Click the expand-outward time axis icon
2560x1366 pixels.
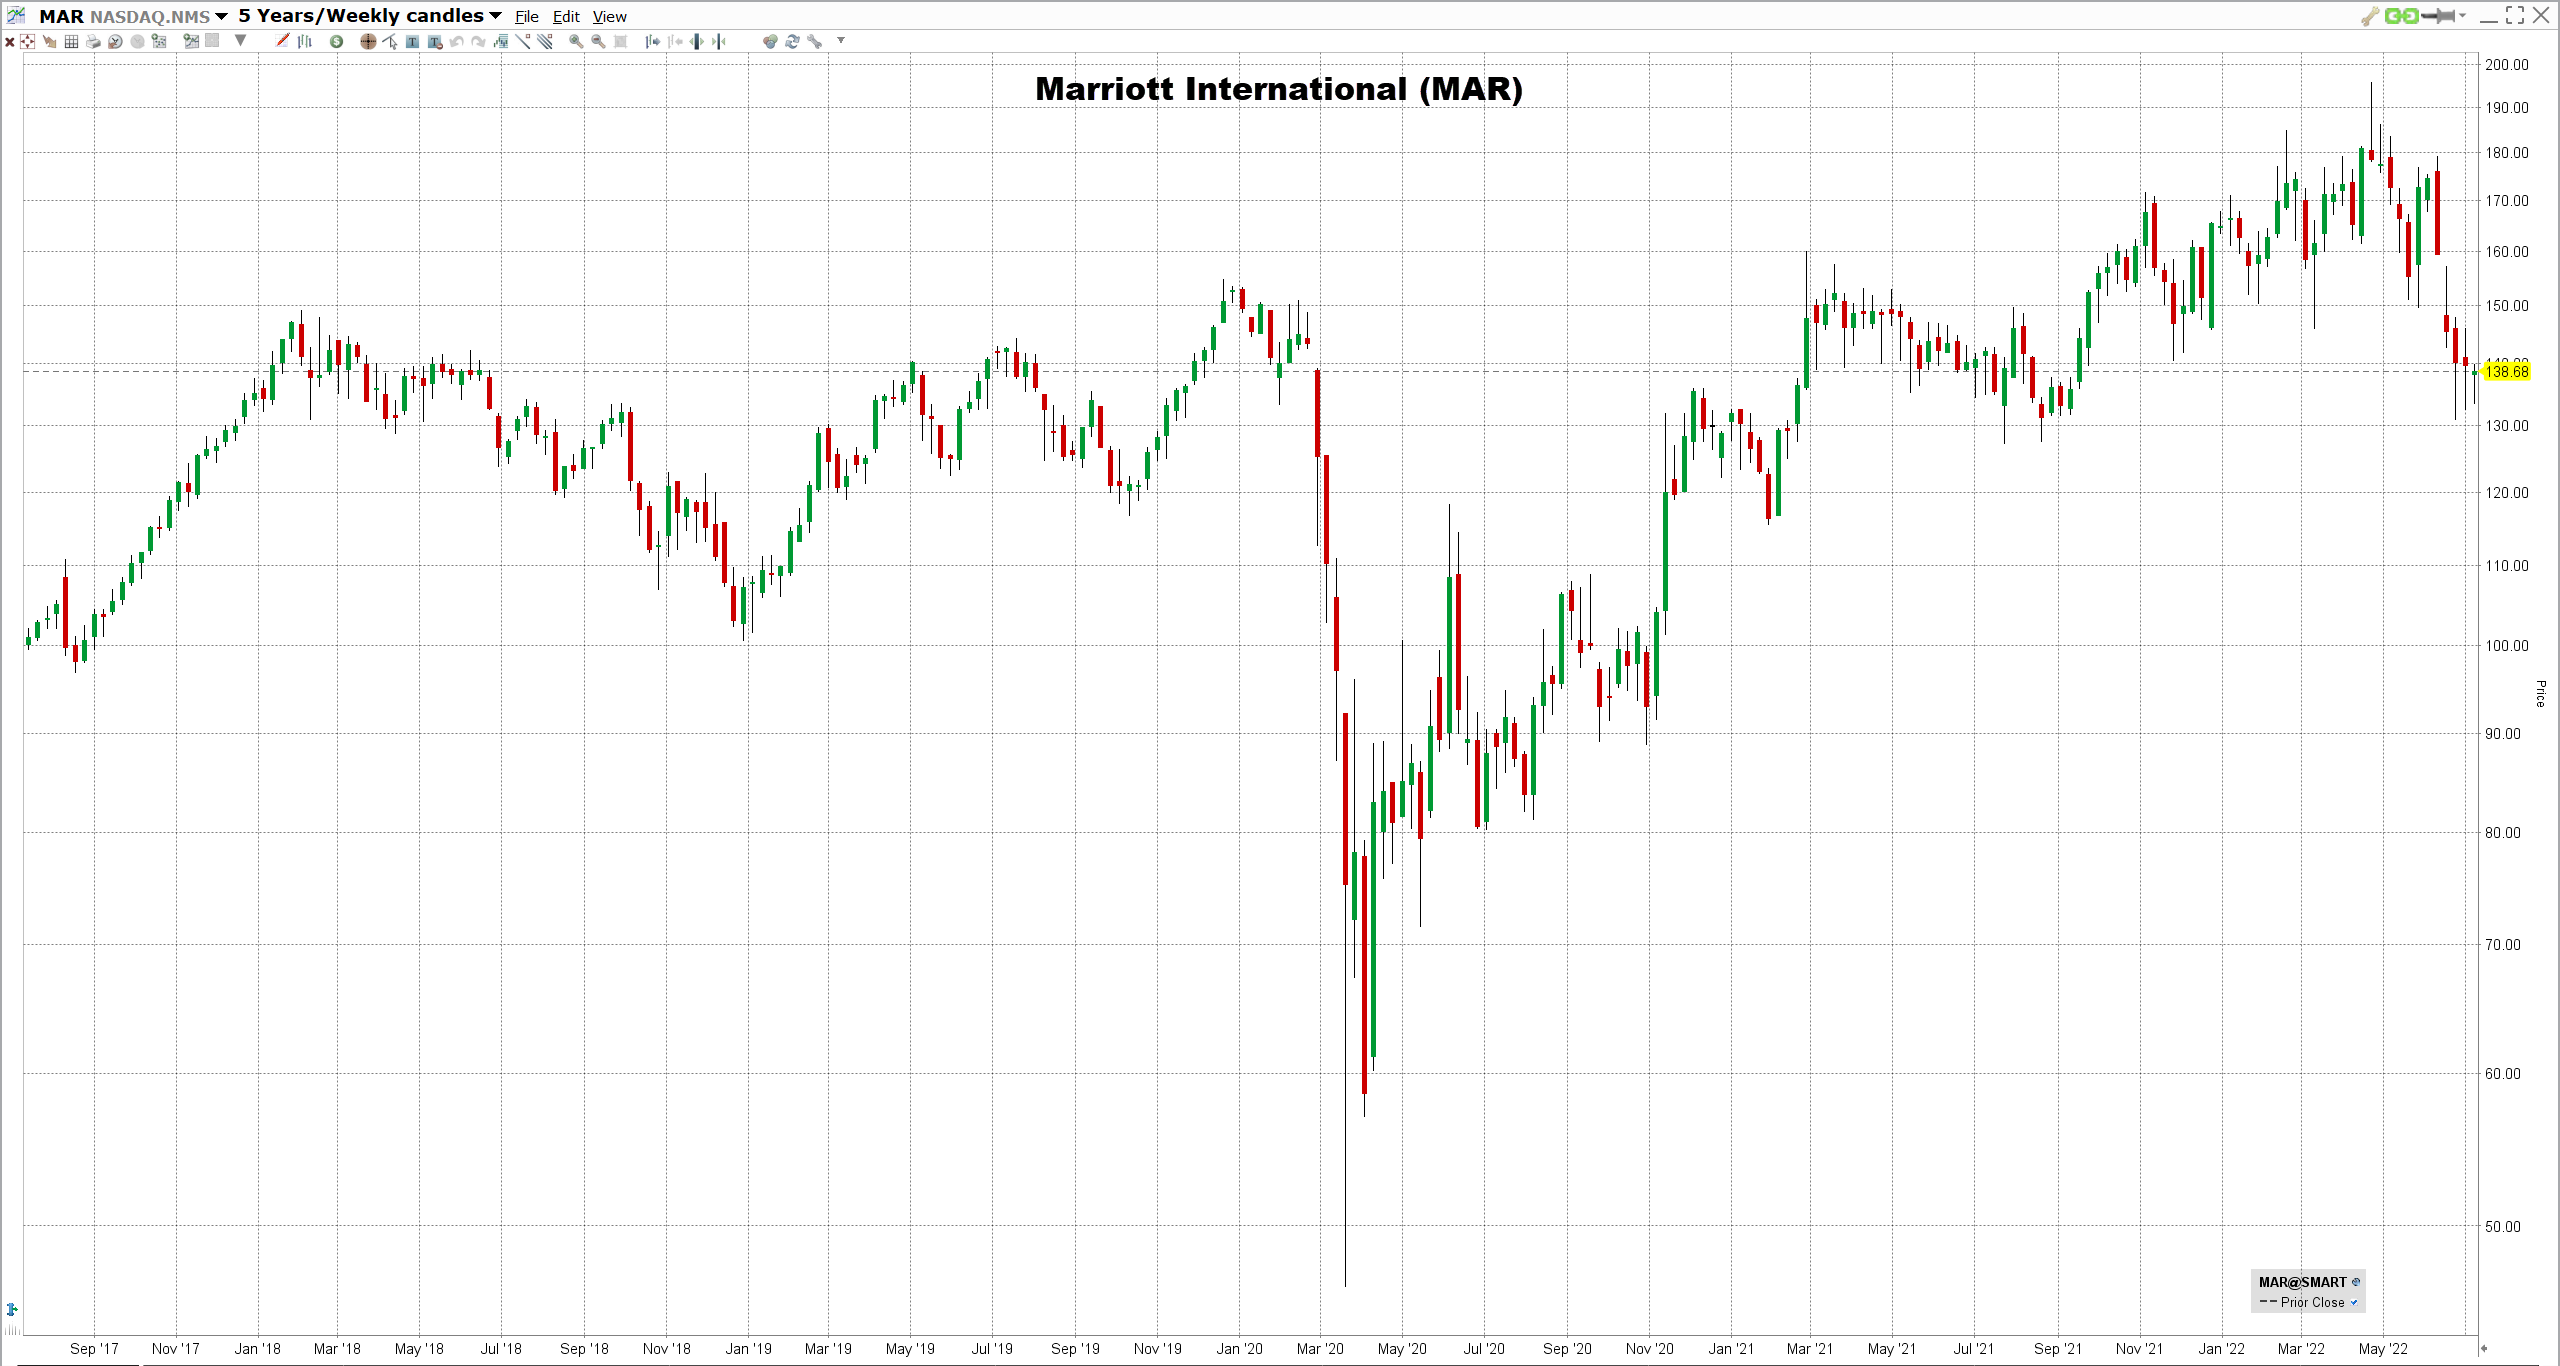pos(696,41)
